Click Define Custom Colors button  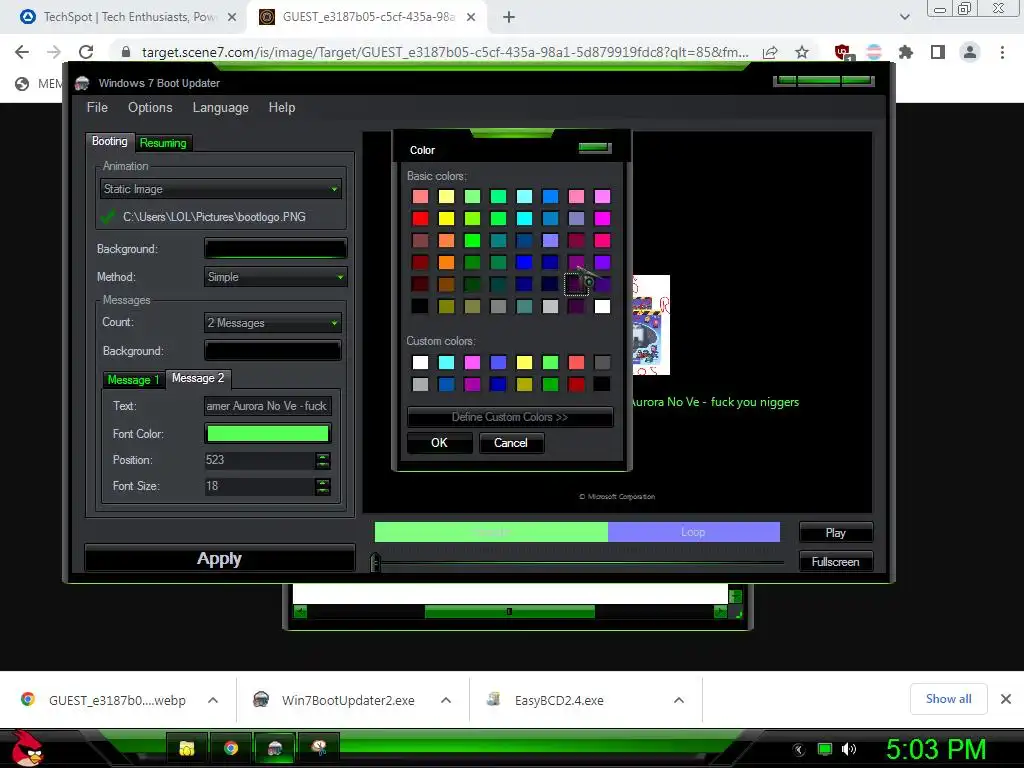510,417
